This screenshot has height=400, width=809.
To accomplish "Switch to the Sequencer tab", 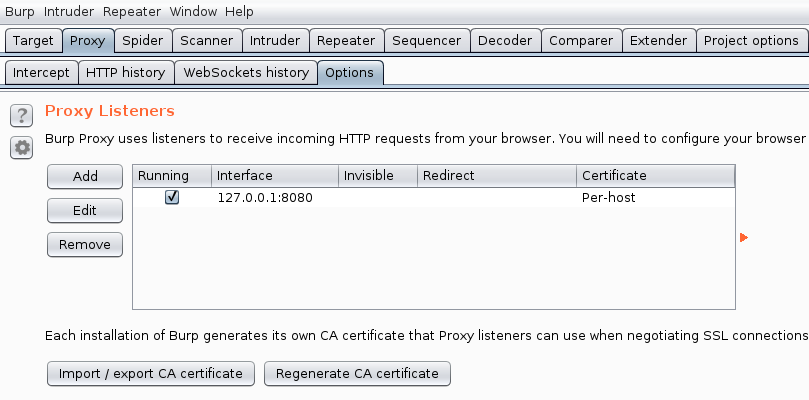I will (426, 41).
